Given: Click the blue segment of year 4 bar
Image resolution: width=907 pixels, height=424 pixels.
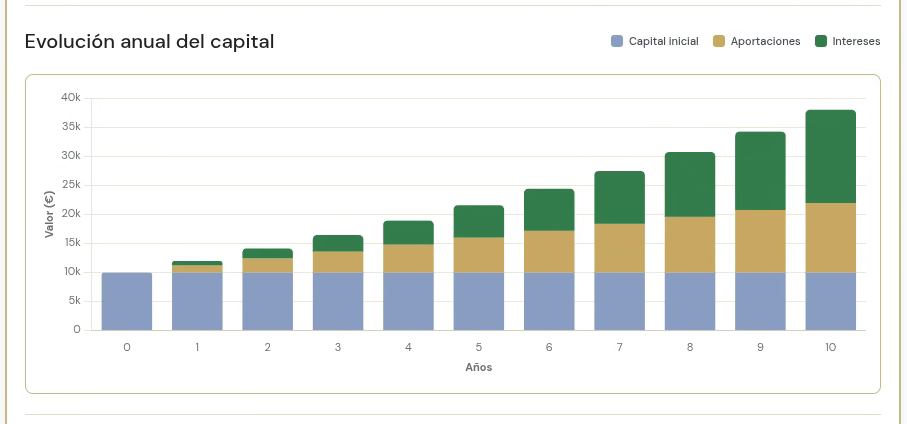Looking at the screenshot, I should click(408, 301).
